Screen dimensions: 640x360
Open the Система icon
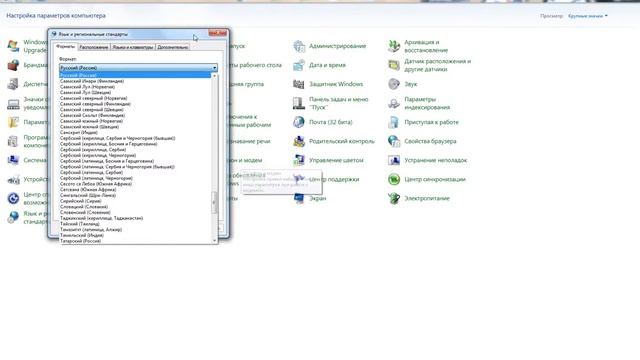13,160
